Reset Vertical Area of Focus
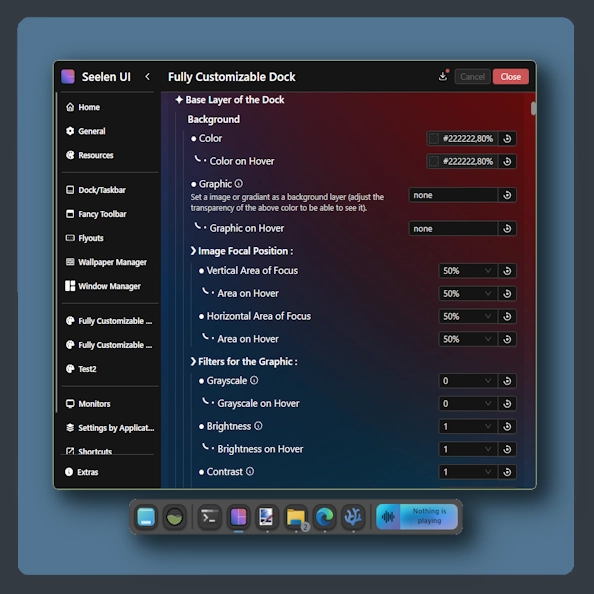Screen dimensions: 594x594 click(507, 271)
